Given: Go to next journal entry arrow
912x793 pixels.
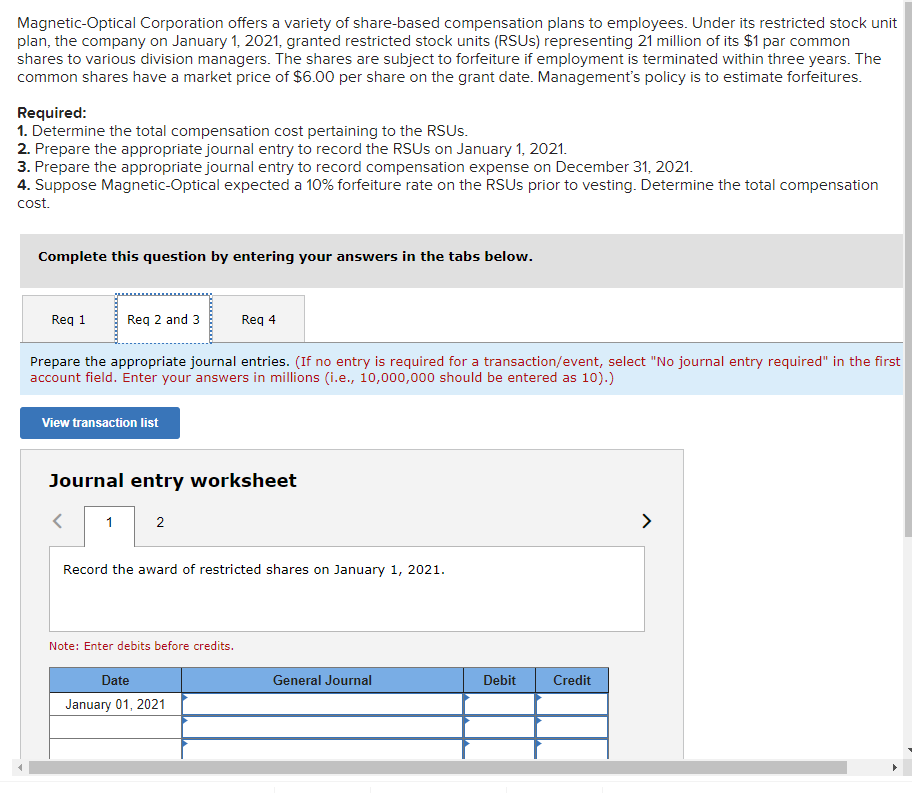Looking at the screenshot, I should tap(646, 521).
